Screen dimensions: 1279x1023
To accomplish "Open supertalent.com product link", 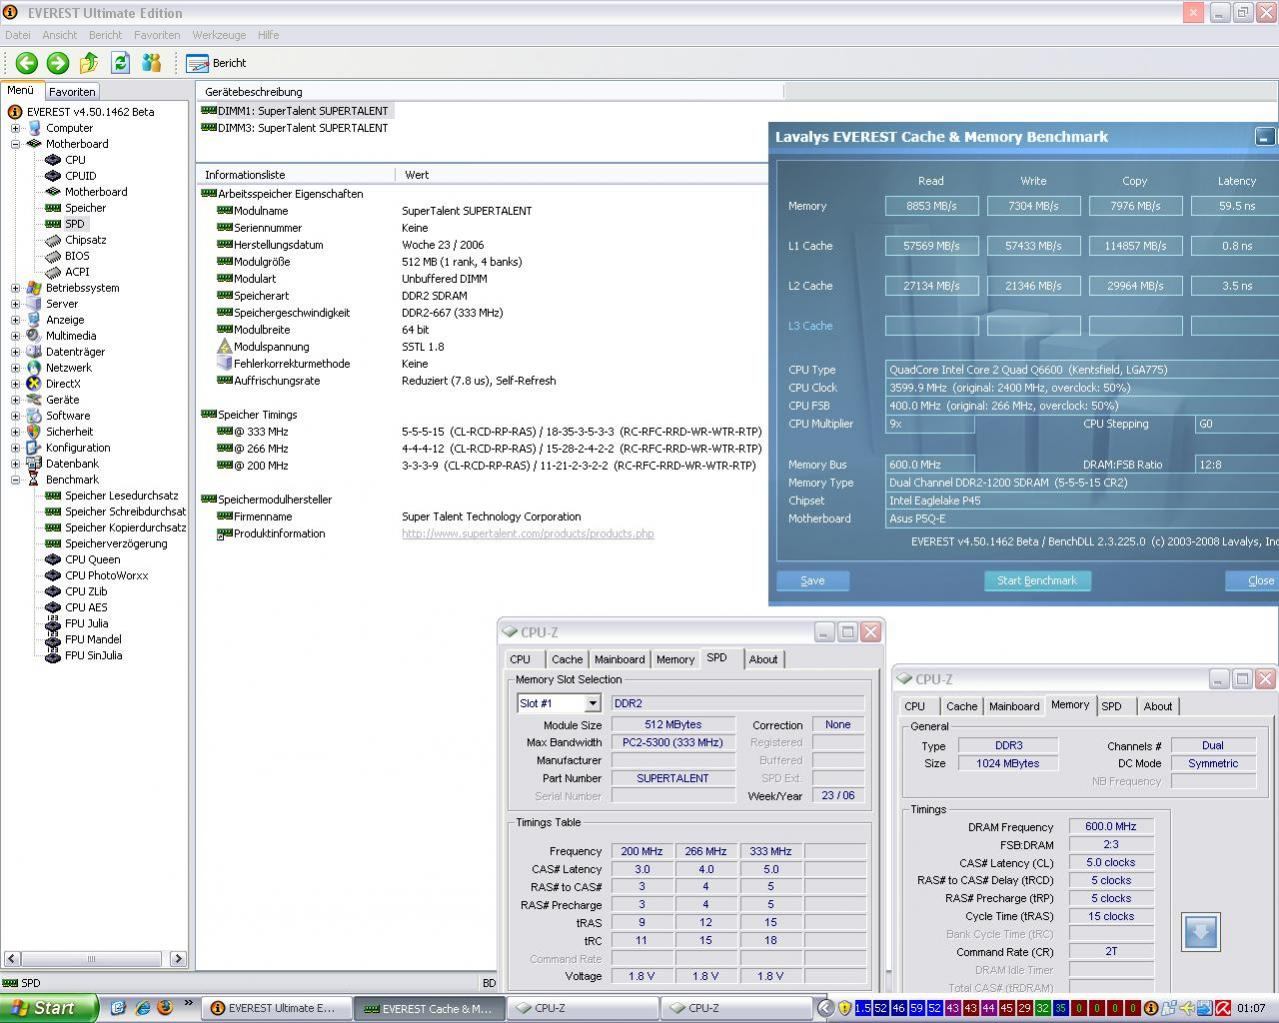I will pos(528,534).
